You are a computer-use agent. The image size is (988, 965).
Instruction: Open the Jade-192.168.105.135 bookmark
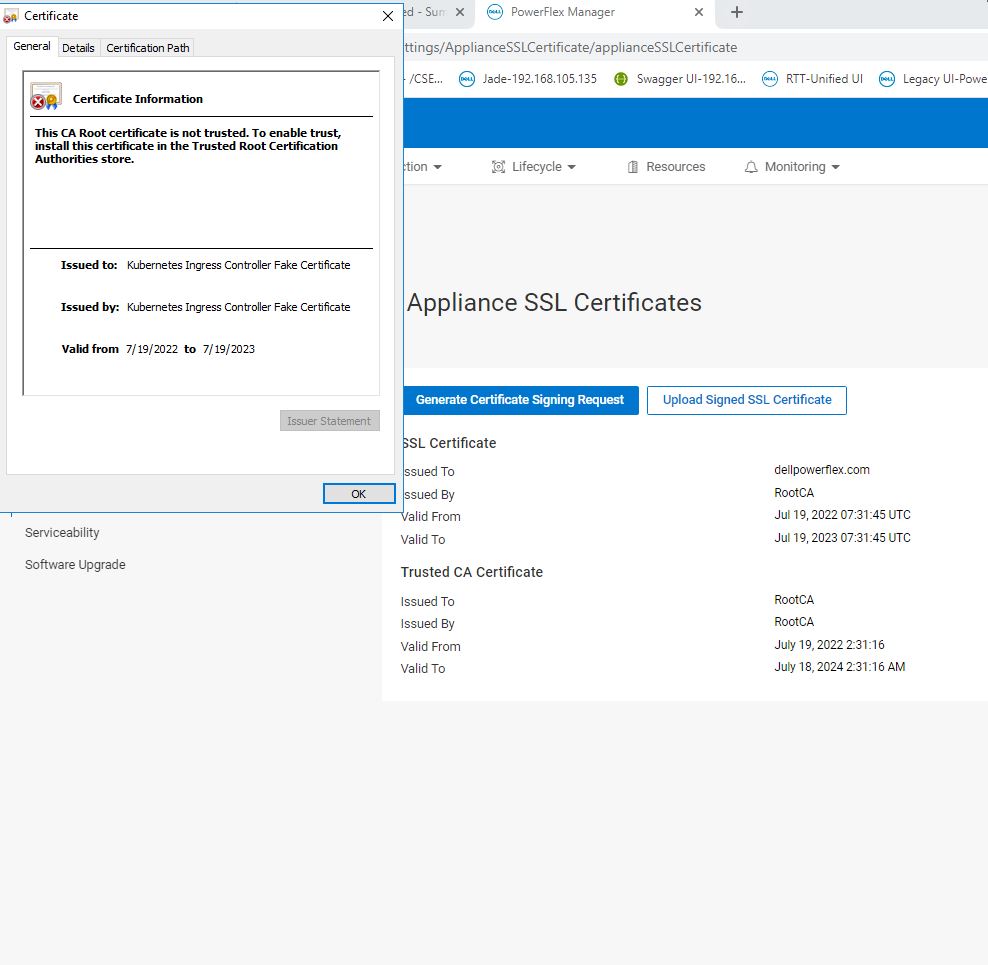click(x=528, y=79)
